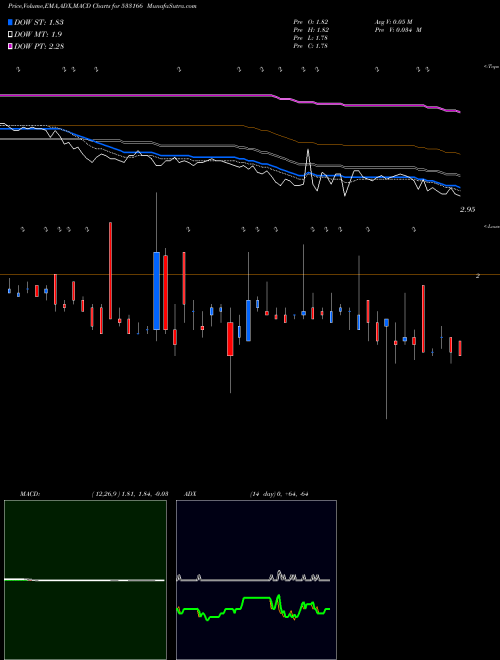
Task: Click the chart title mentioning MunafaSutra.com
Action: [102, 6]
